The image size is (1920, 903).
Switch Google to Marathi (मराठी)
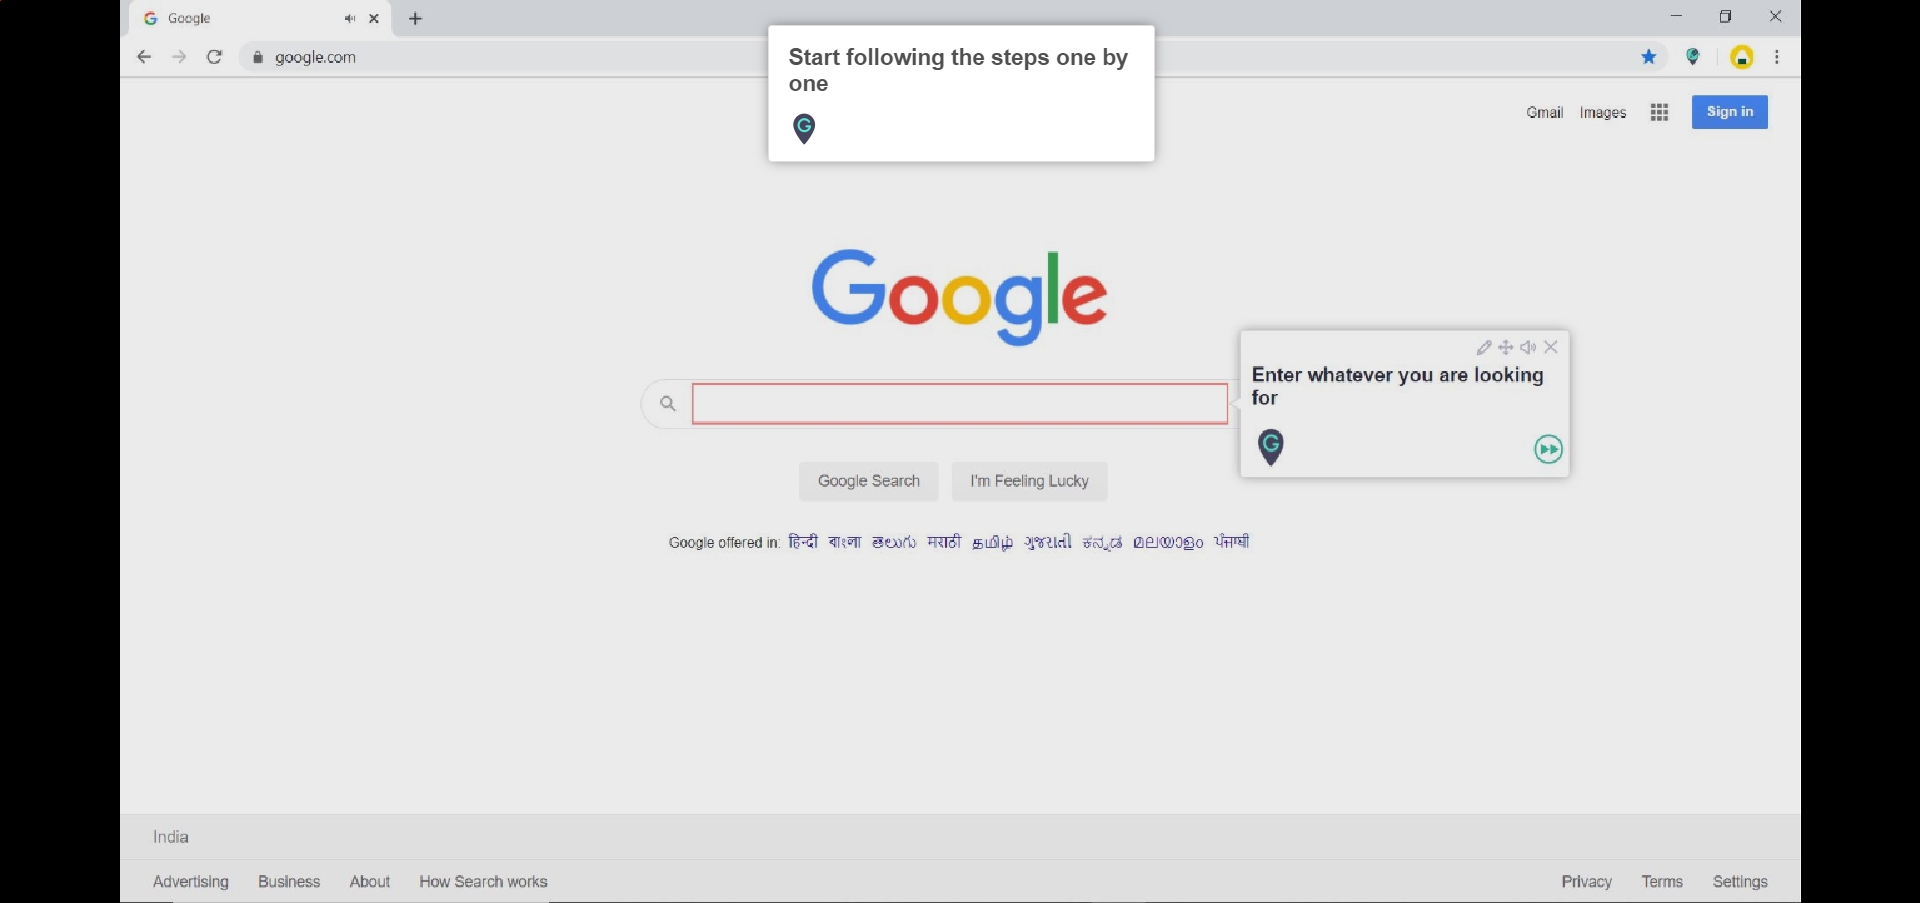click(945, 542)
